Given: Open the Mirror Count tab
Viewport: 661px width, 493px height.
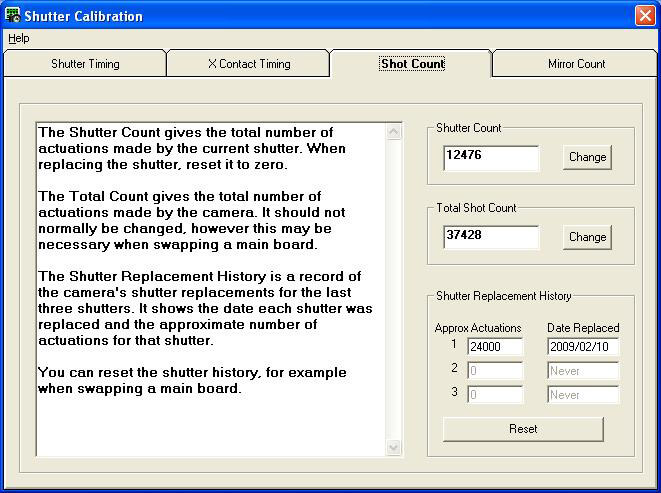Looking at the screenshot, I should [x=576, y=64].
